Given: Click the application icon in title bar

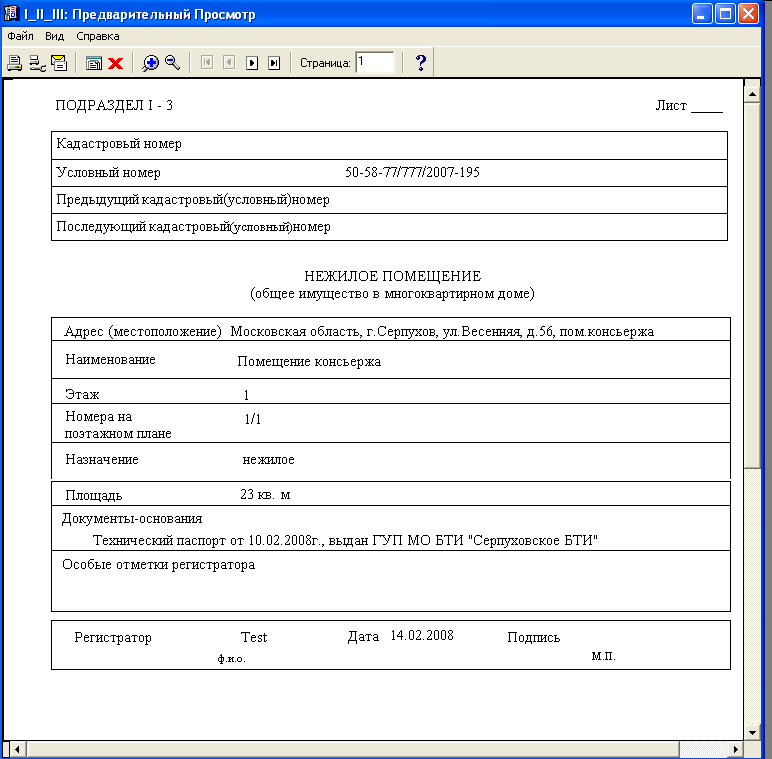Looking at the screenshot, I should click(11, 13).
